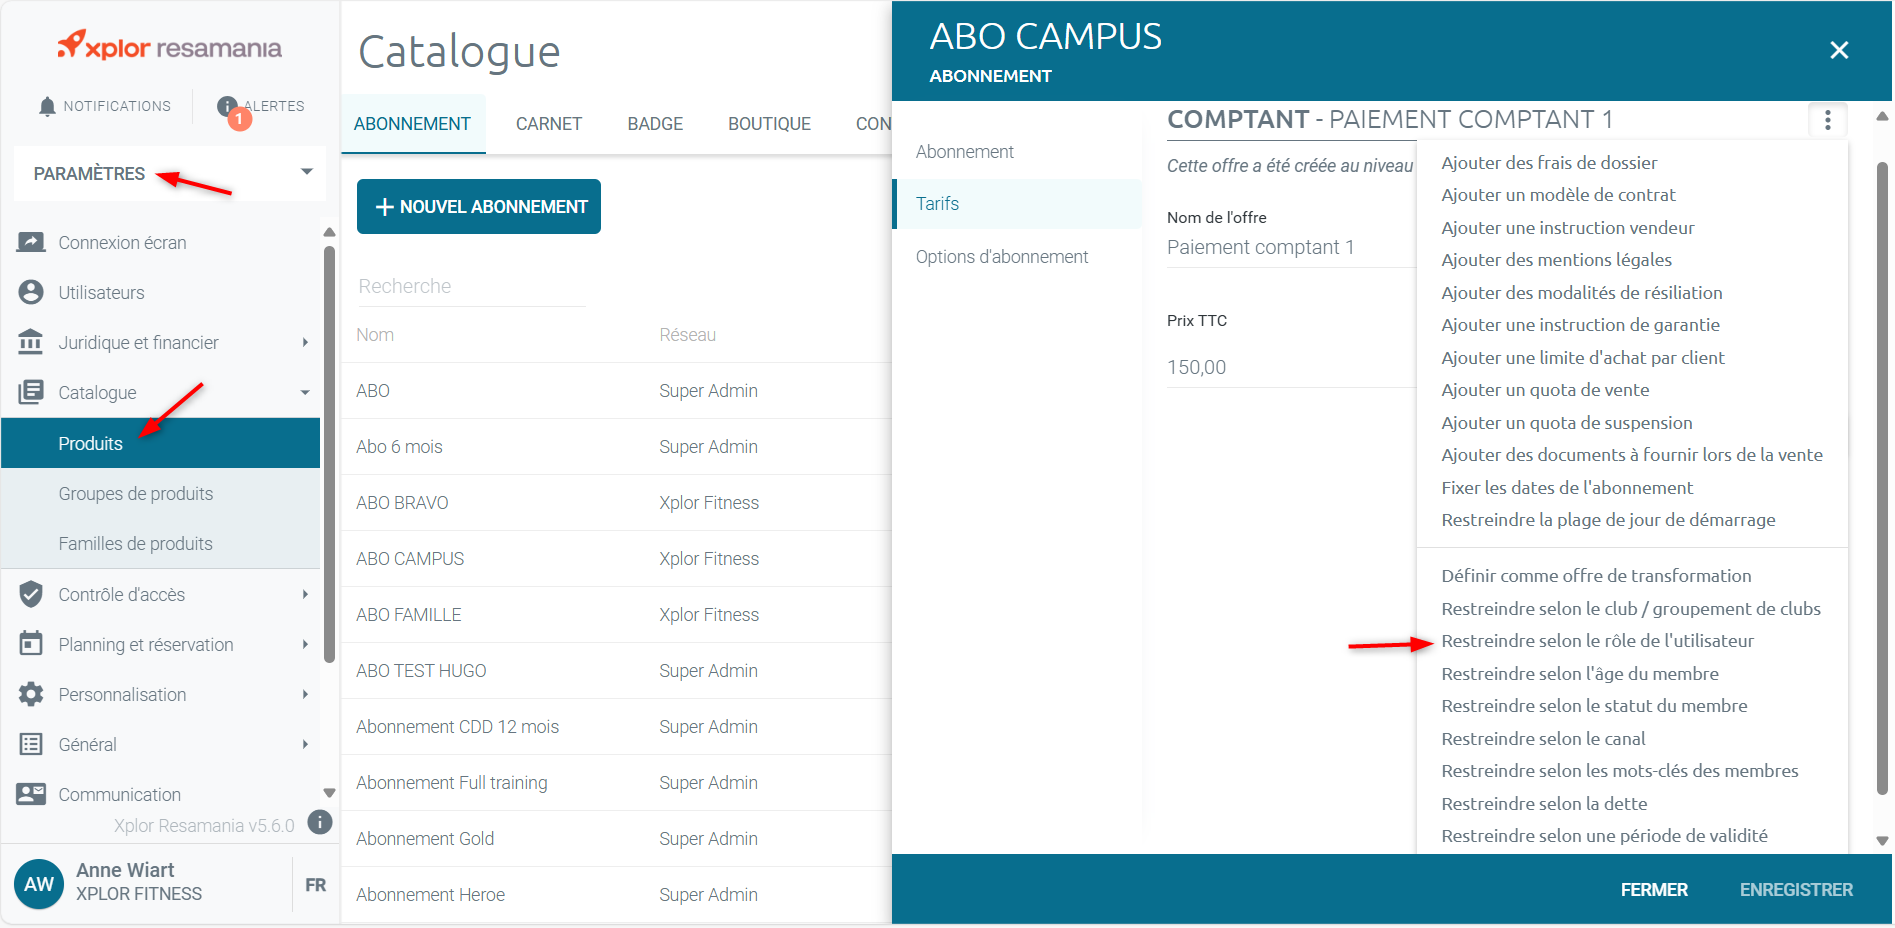Open the three-dot offer options menu
This screenshot has height=928, width=1895.
coord(1827,120)
